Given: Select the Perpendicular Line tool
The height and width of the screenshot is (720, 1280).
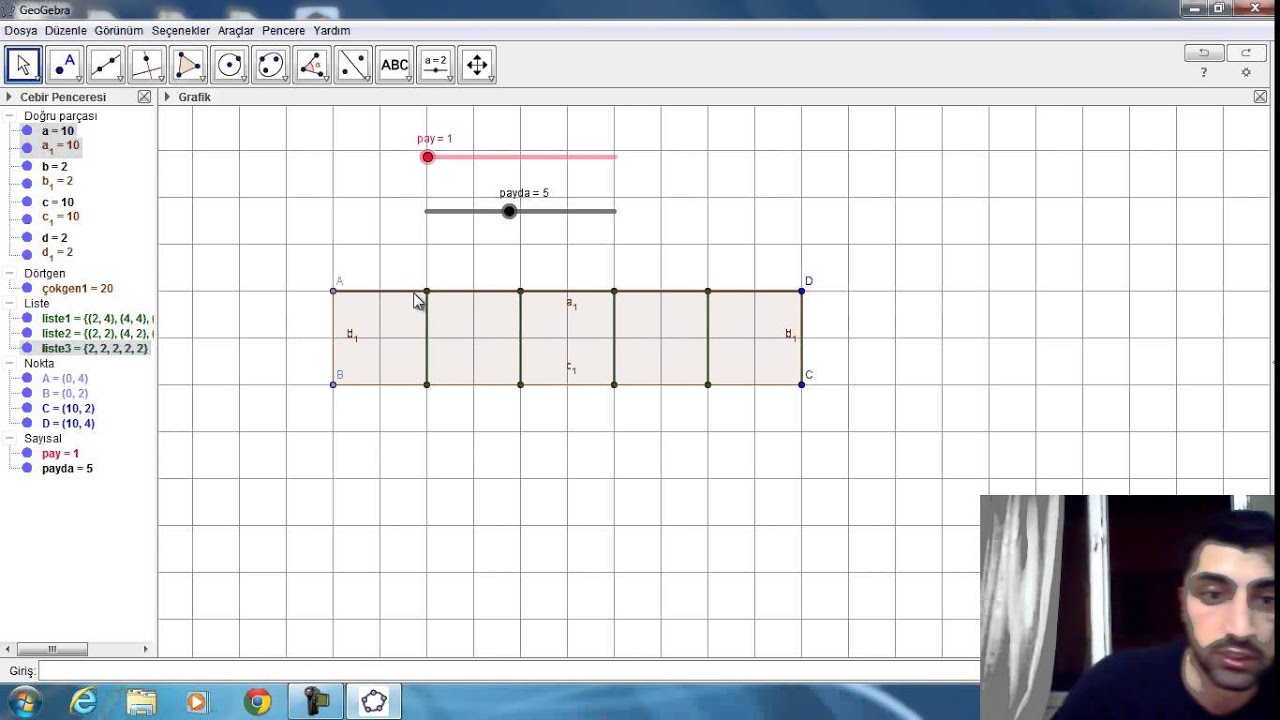Looking at the screenshot, I should click(147, 65).
